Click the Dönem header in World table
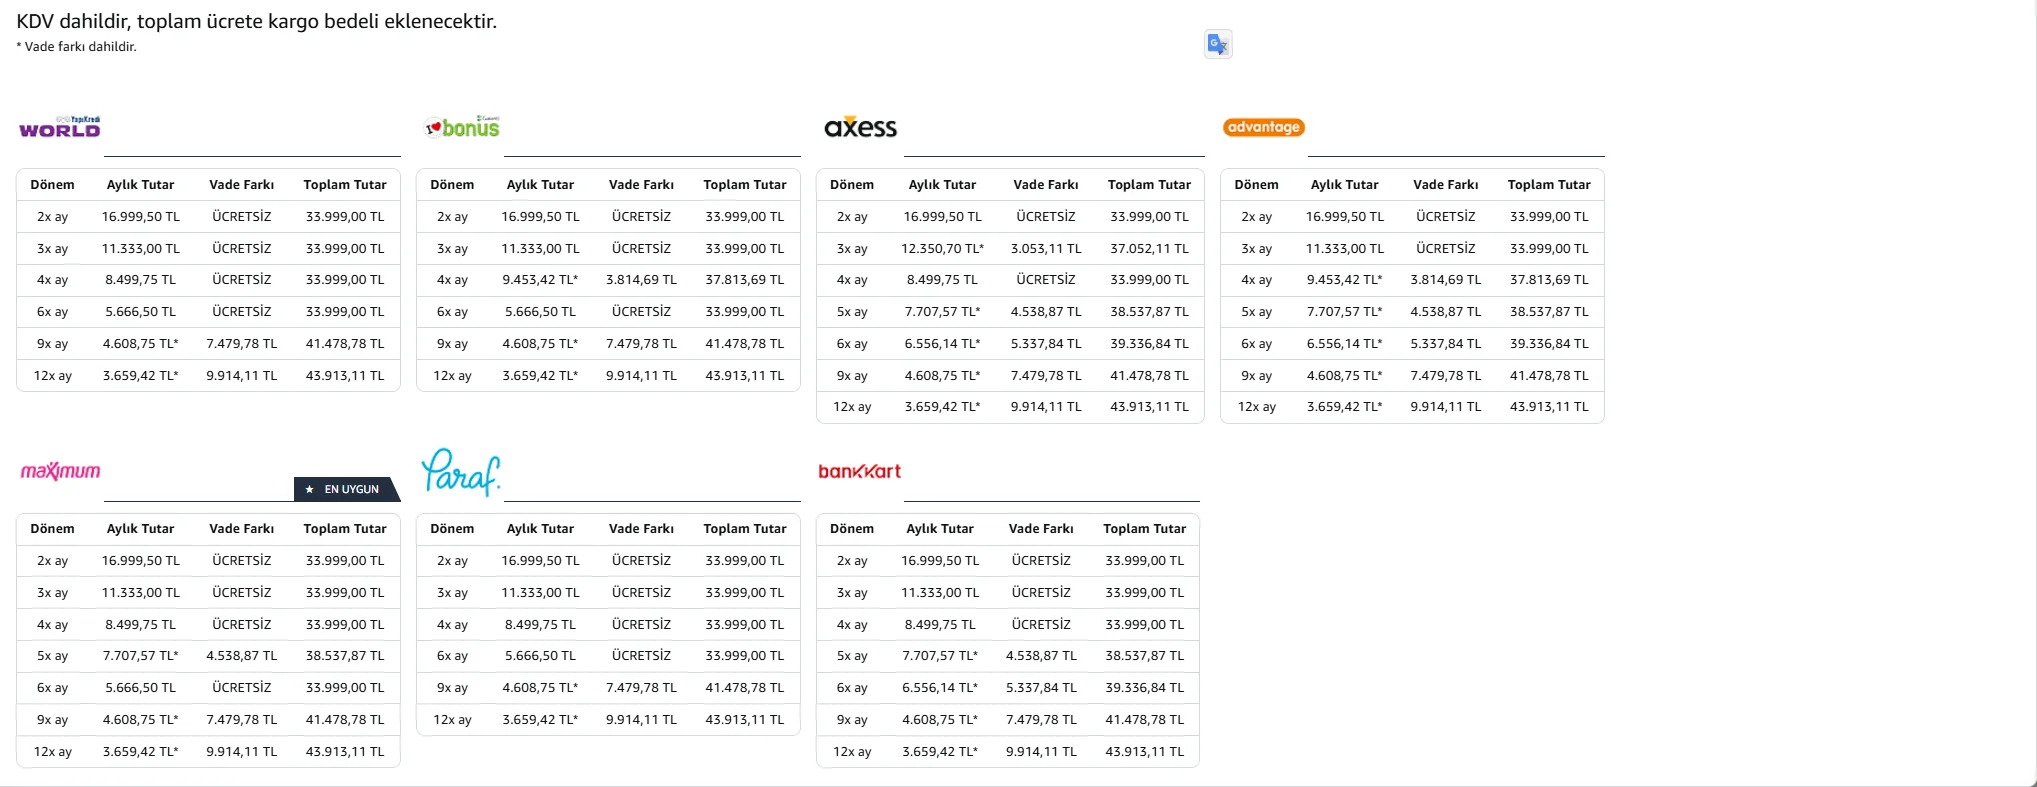 pos(52,184)
